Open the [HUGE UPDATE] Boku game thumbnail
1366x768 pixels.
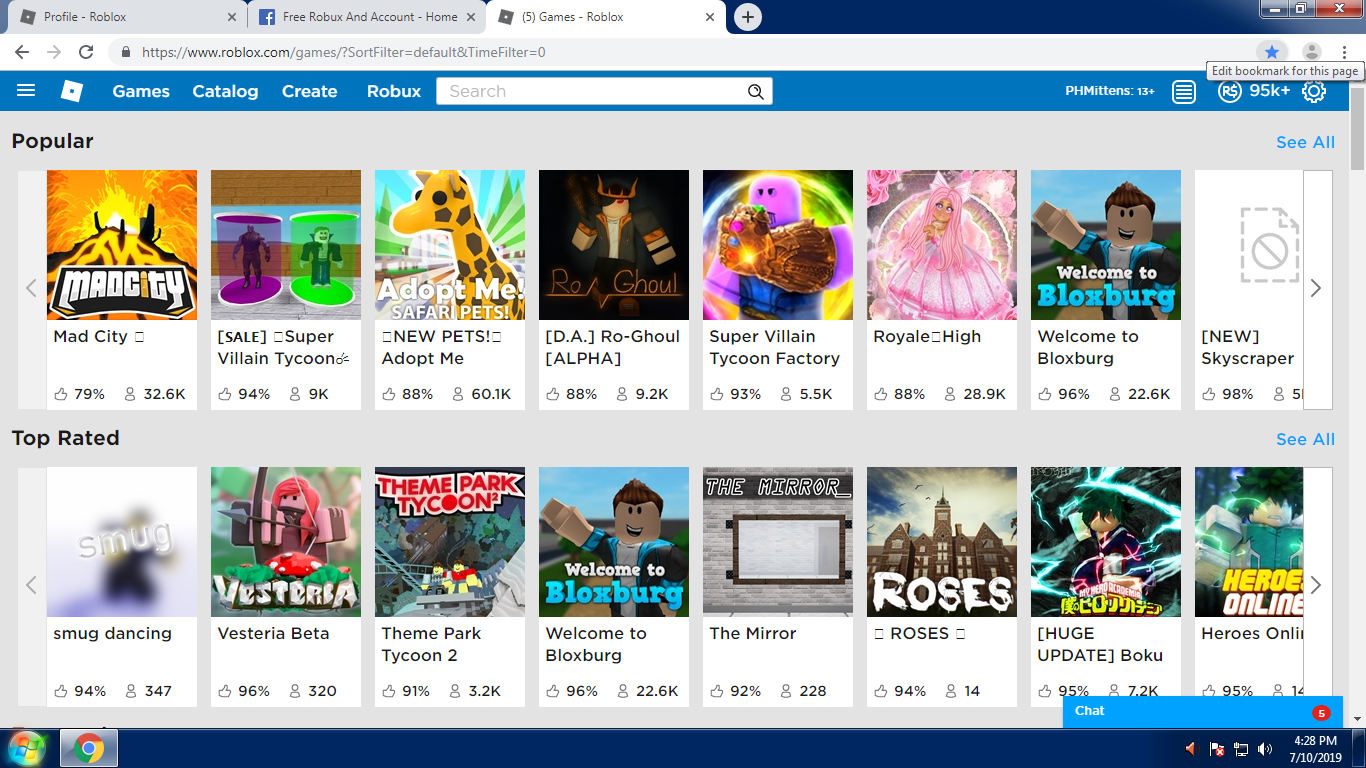(x=1106, y=542)
